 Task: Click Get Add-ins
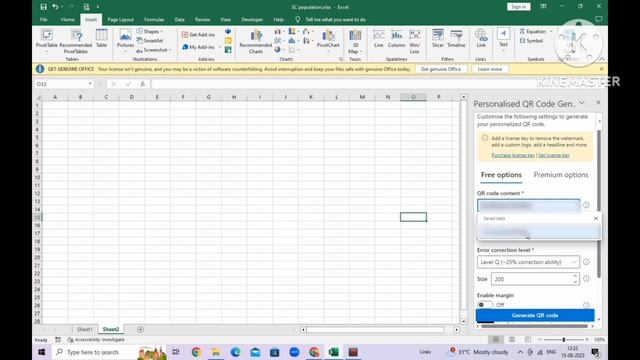(x=198, y=35)
